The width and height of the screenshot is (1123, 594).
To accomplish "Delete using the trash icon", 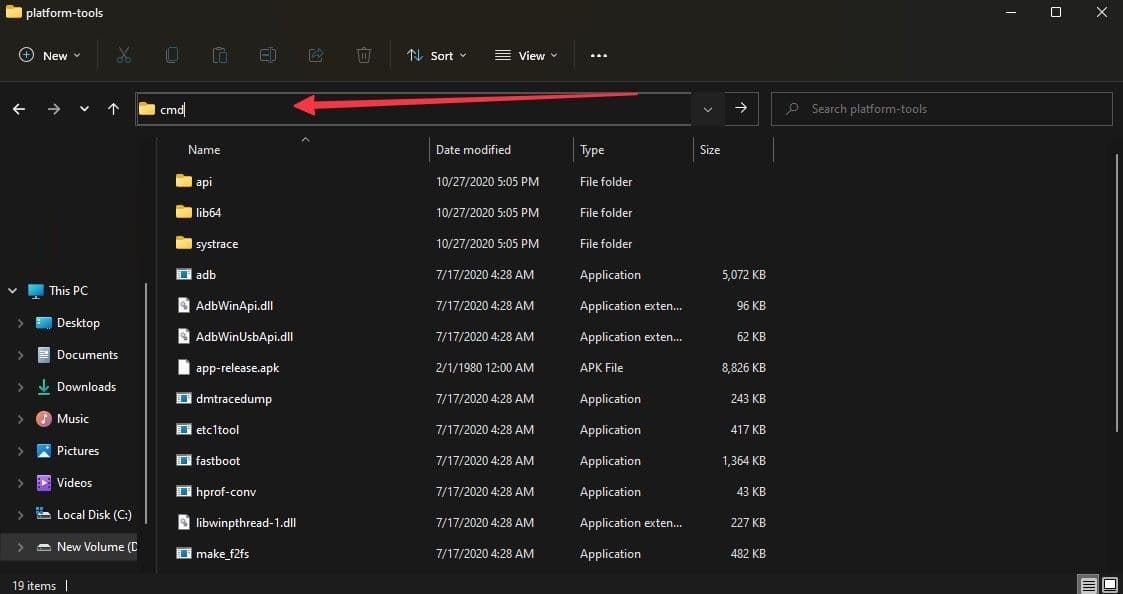I will coord(363,55).
